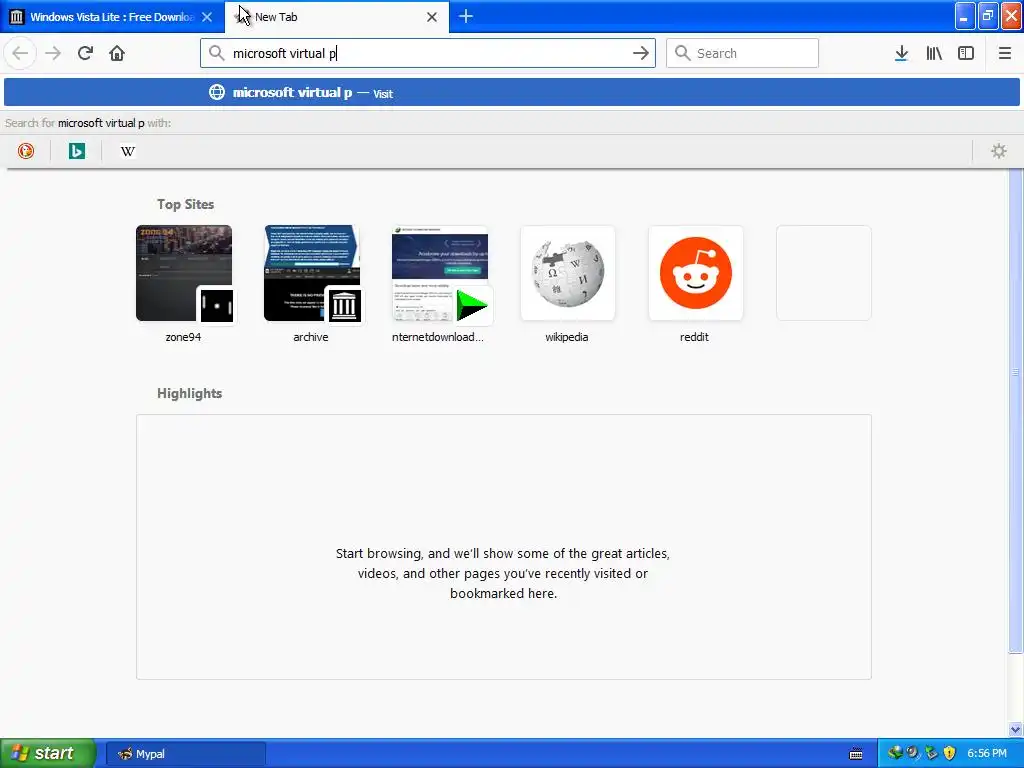The height and width of the screenshot is (768, 1024).
Task: Go forward with the forward arrow button
Action: pyautogui.click(x=53, y=53)
